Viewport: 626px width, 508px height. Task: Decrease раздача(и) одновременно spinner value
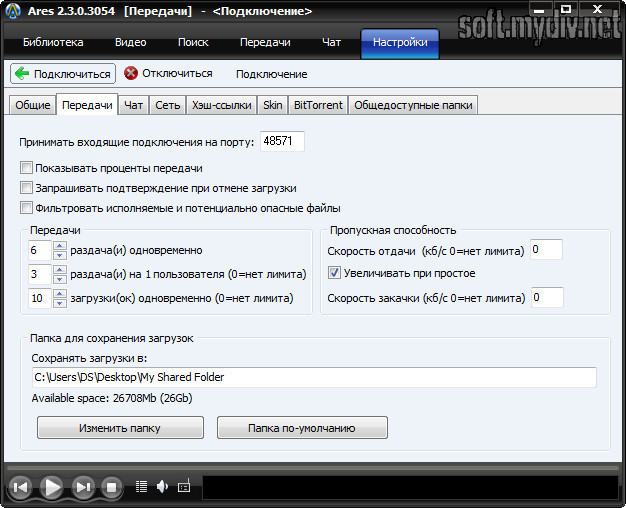(x=59, y=255)
